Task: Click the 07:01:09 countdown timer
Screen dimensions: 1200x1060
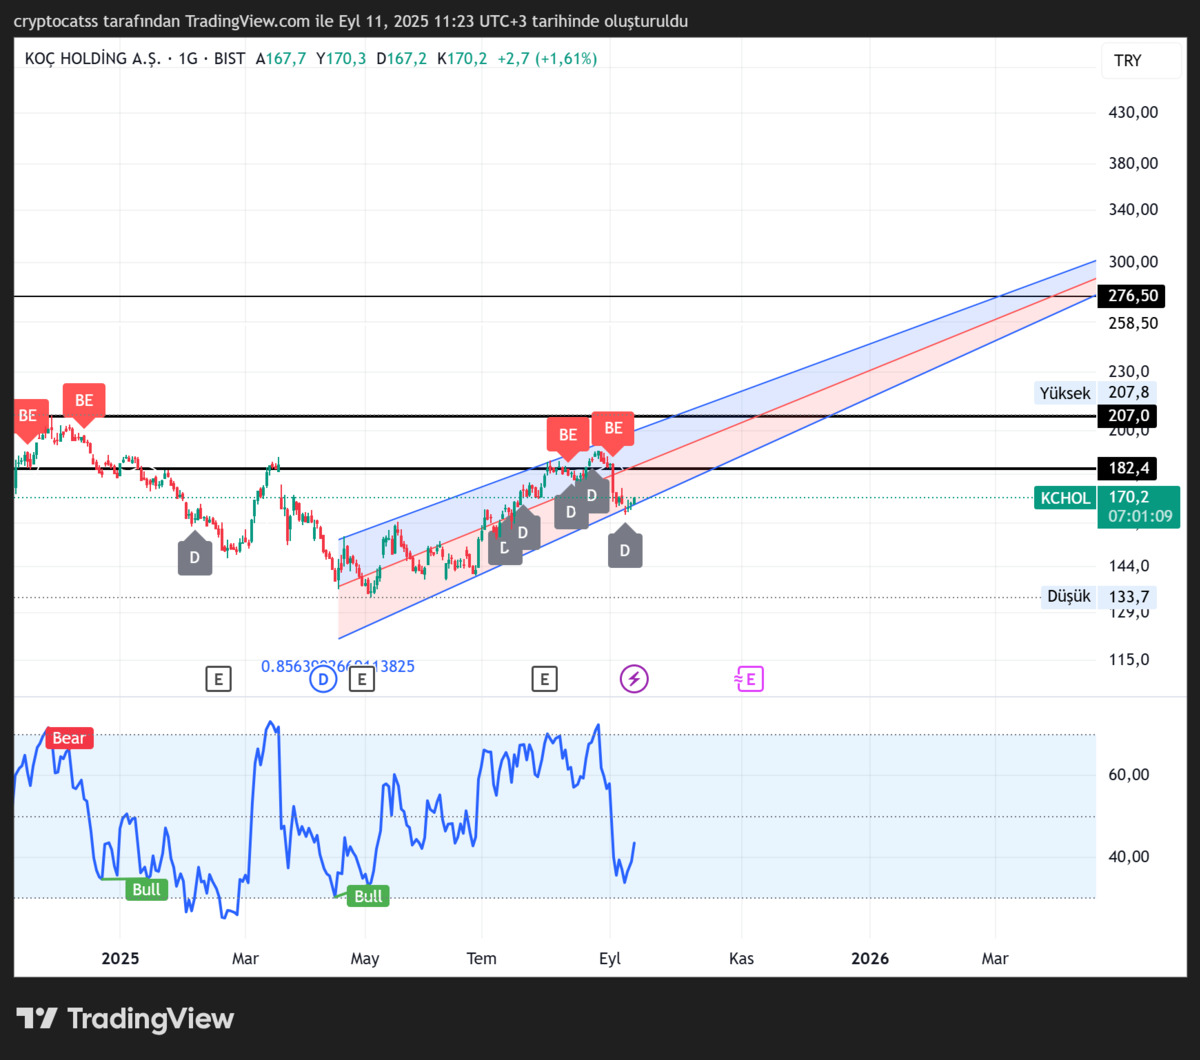Action: click(x=1139, y=518)
